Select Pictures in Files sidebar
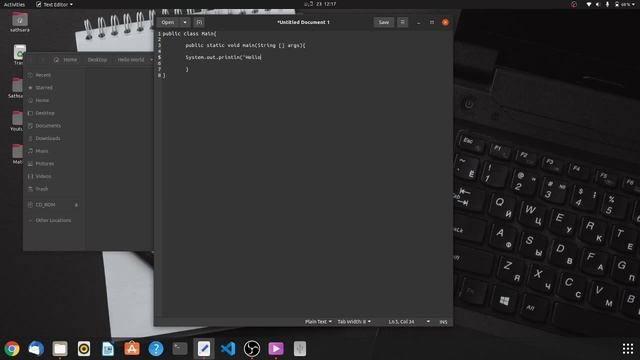The height and width of the screenshot is (360, 640). 44,164
